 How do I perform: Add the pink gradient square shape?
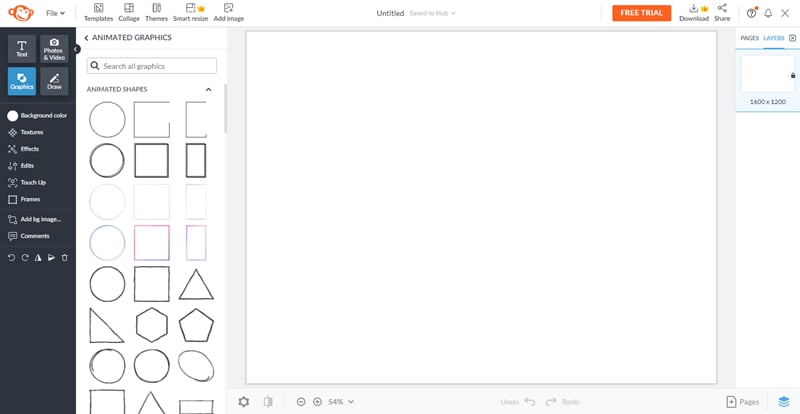click(x=152, y=242)
